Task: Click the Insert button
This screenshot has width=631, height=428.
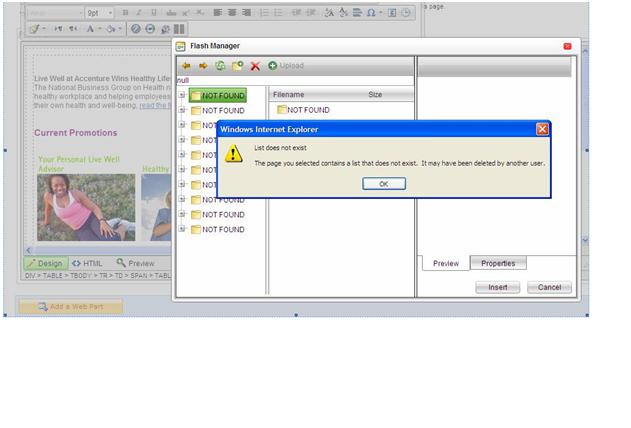Action: 498,287
